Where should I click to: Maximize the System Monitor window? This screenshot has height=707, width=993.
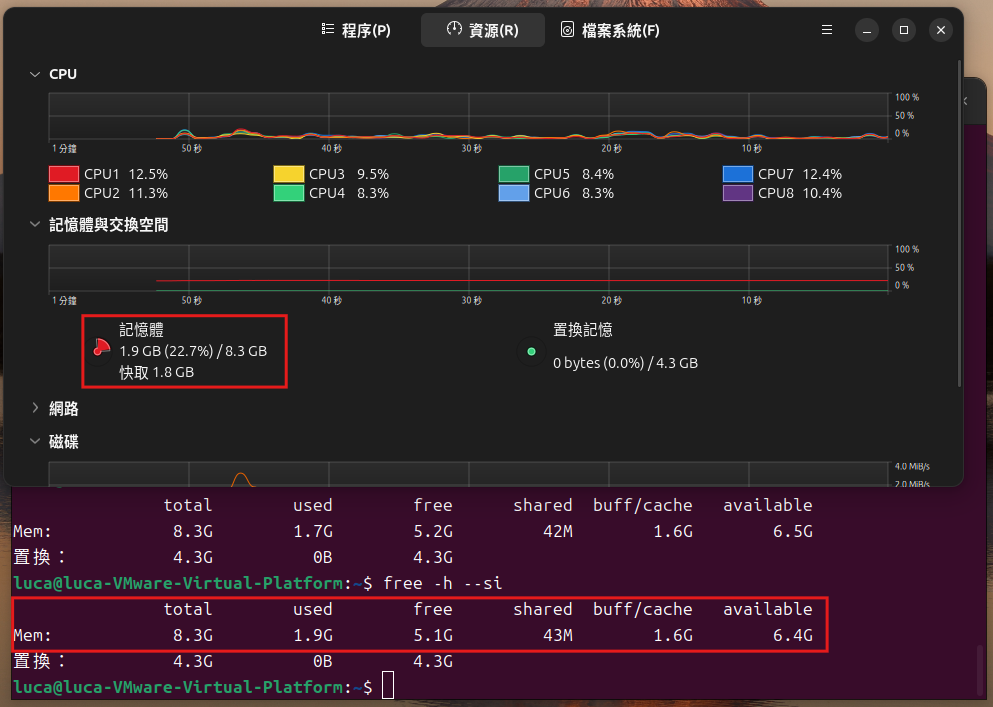(x=904, y=30)
